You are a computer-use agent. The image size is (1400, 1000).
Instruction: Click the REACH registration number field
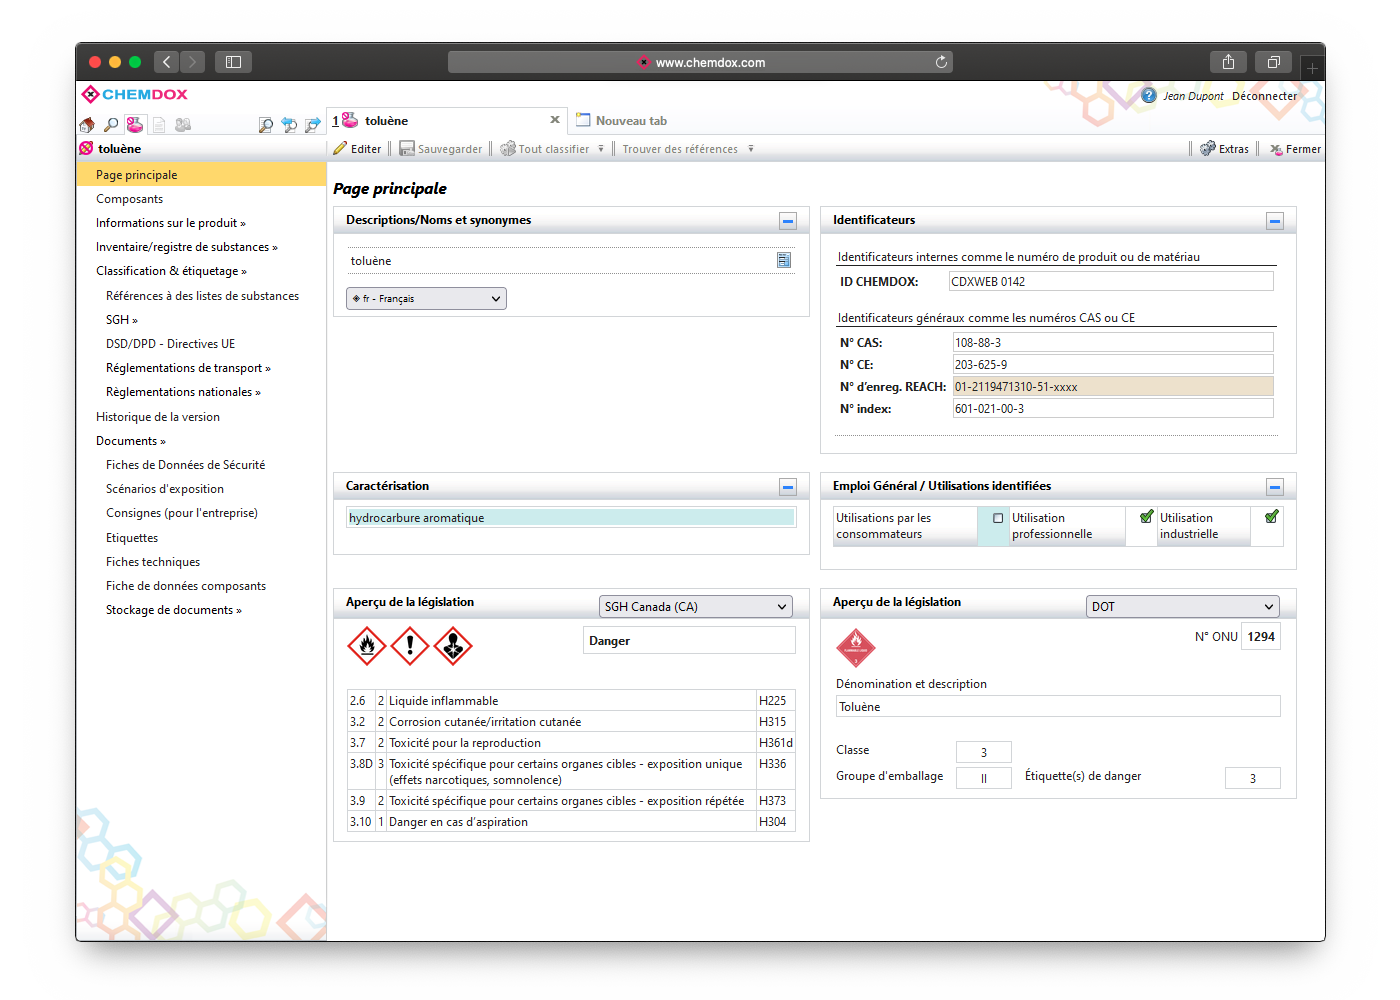pos(1113,386)
